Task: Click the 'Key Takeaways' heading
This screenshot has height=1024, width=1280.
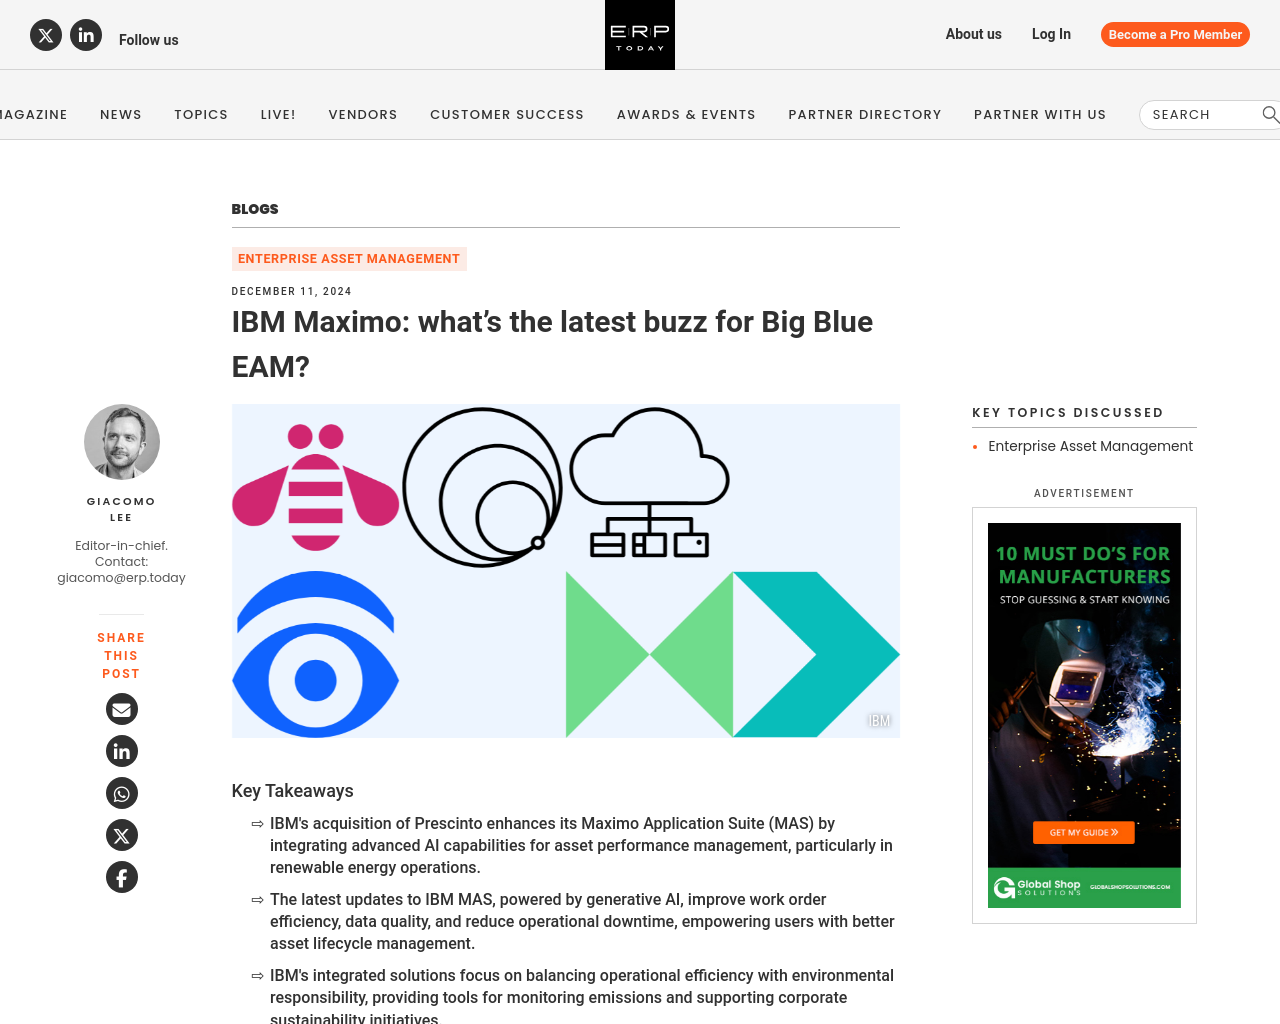Action: point(293,791)
